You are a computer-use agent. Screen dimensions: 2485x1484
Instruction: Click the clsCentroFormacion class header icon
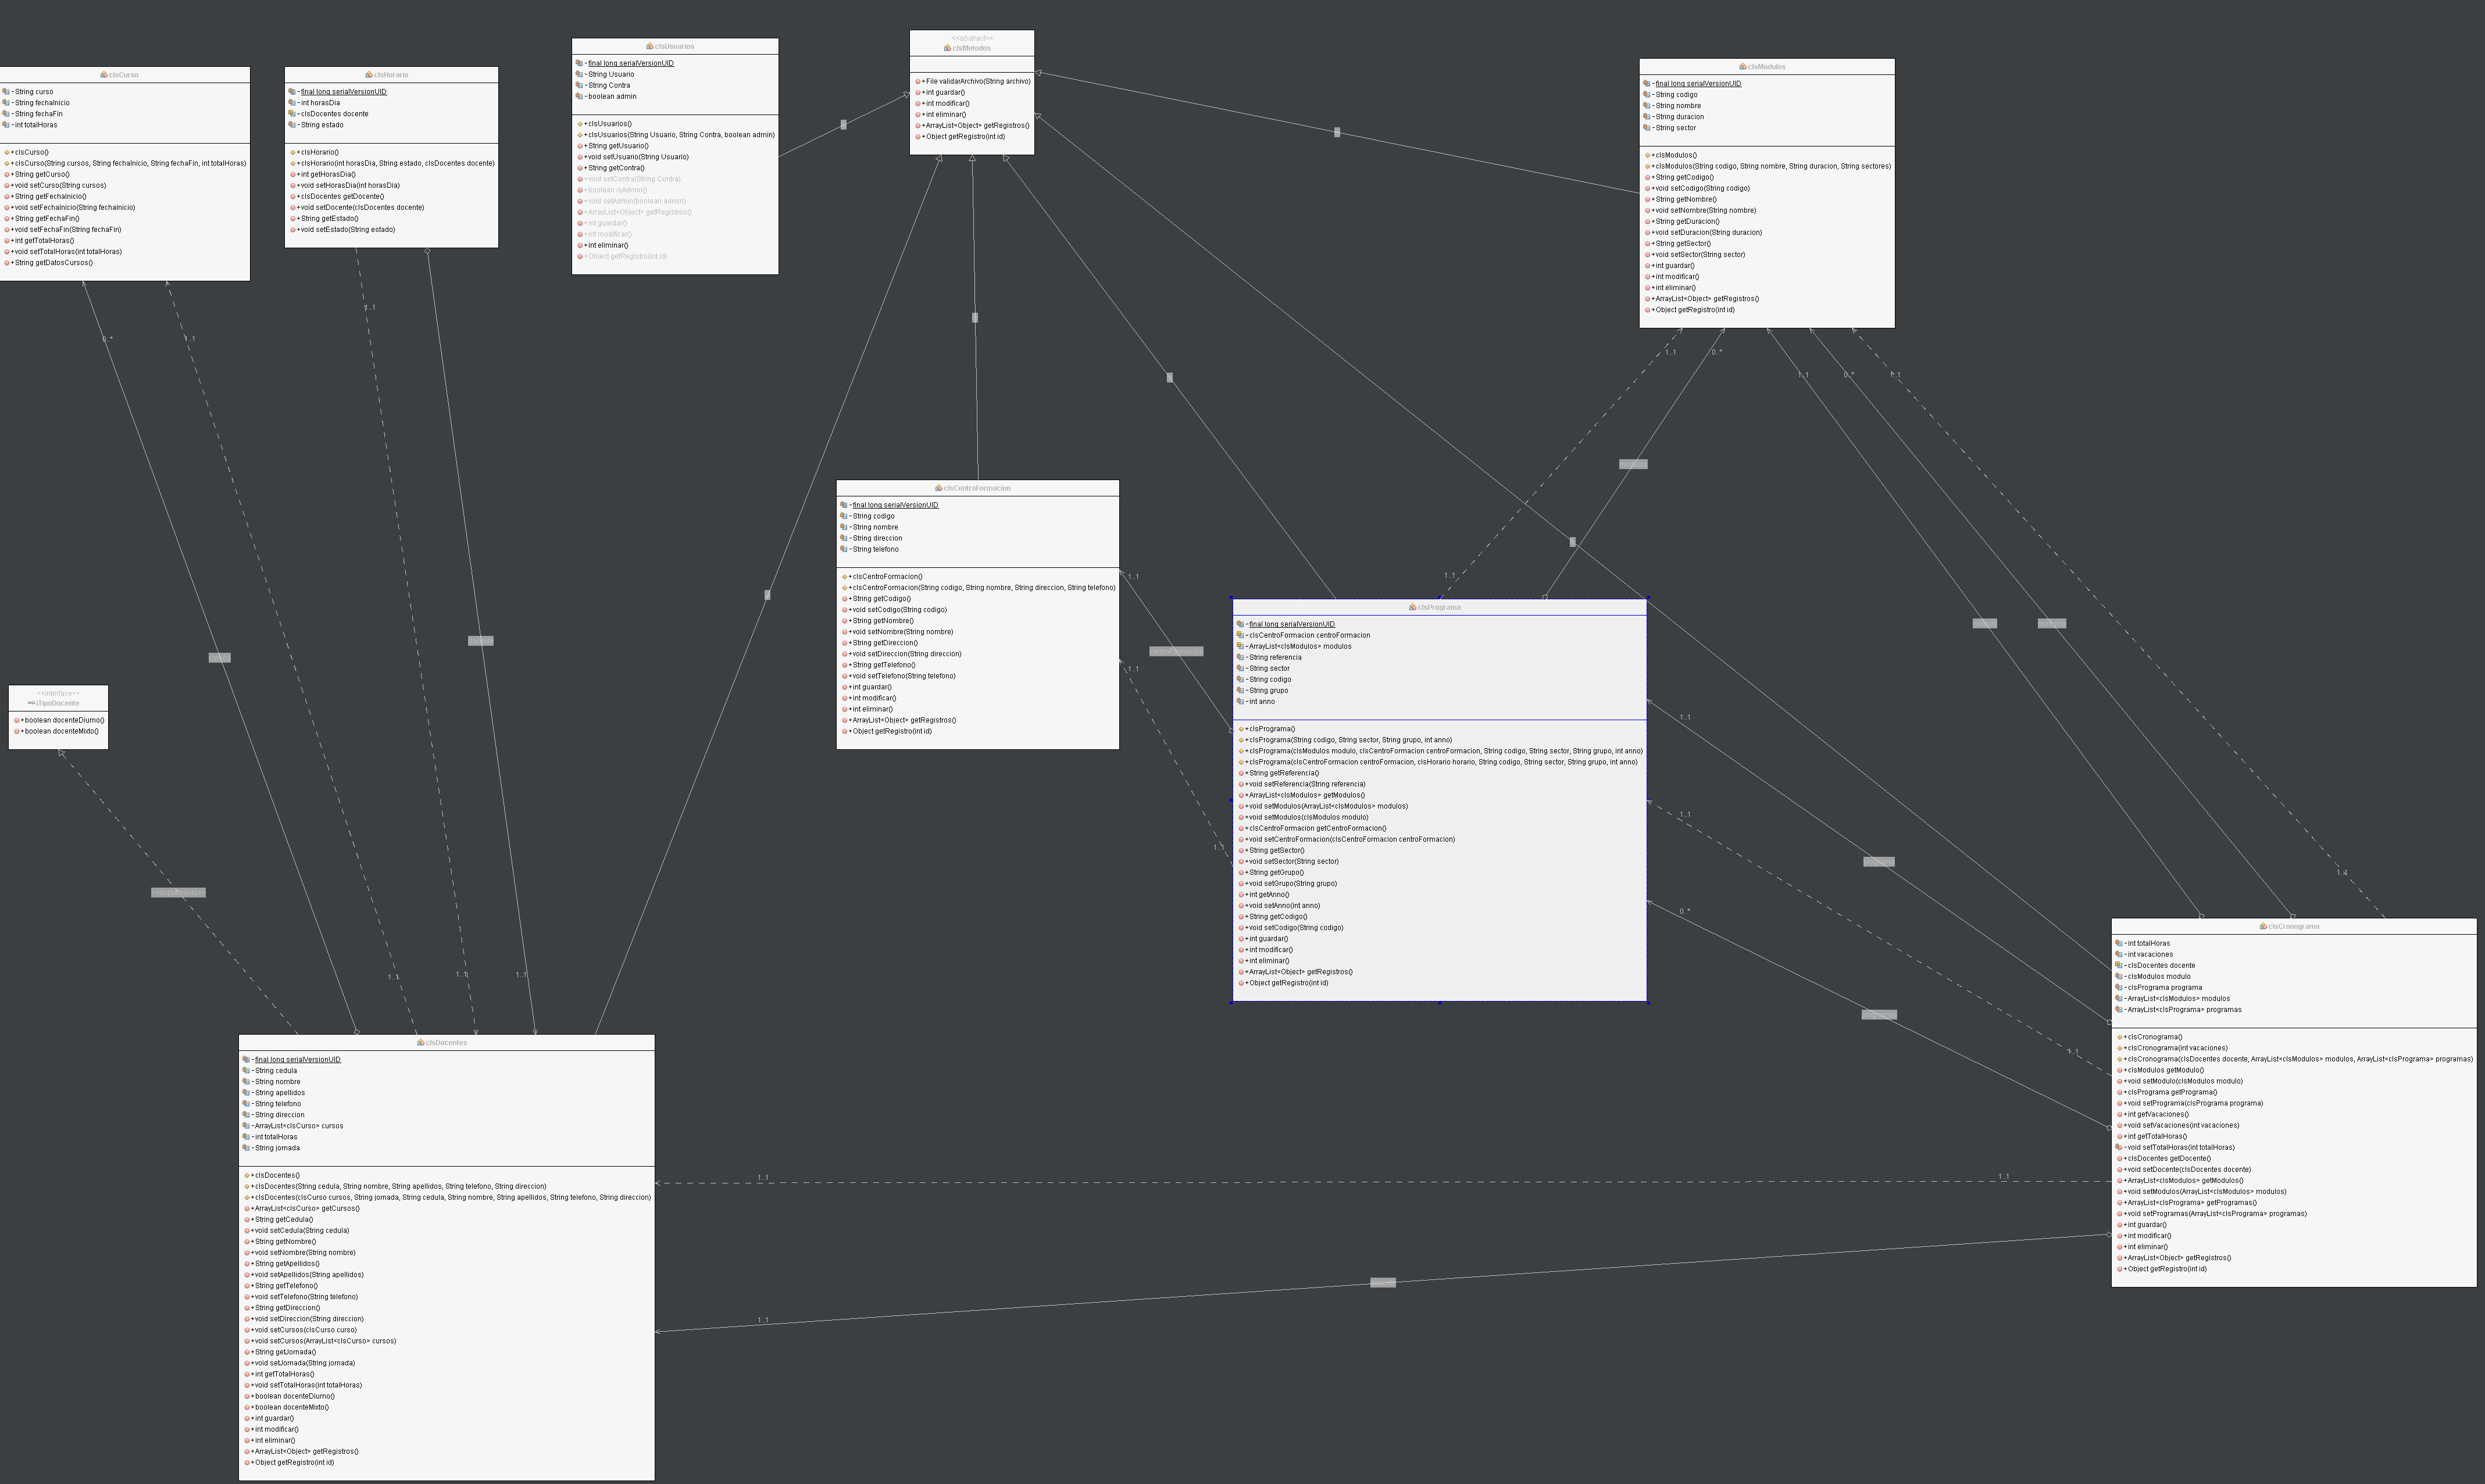(938, 488)
